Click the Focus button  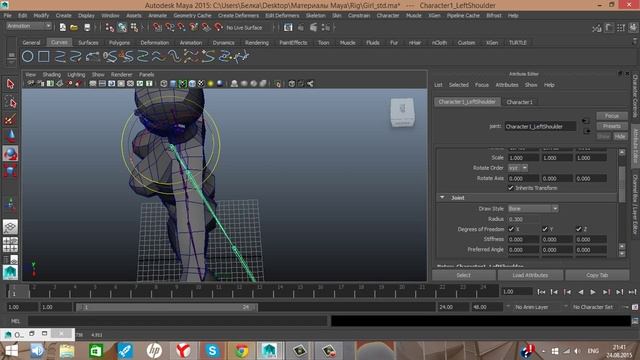click(612, 116)
